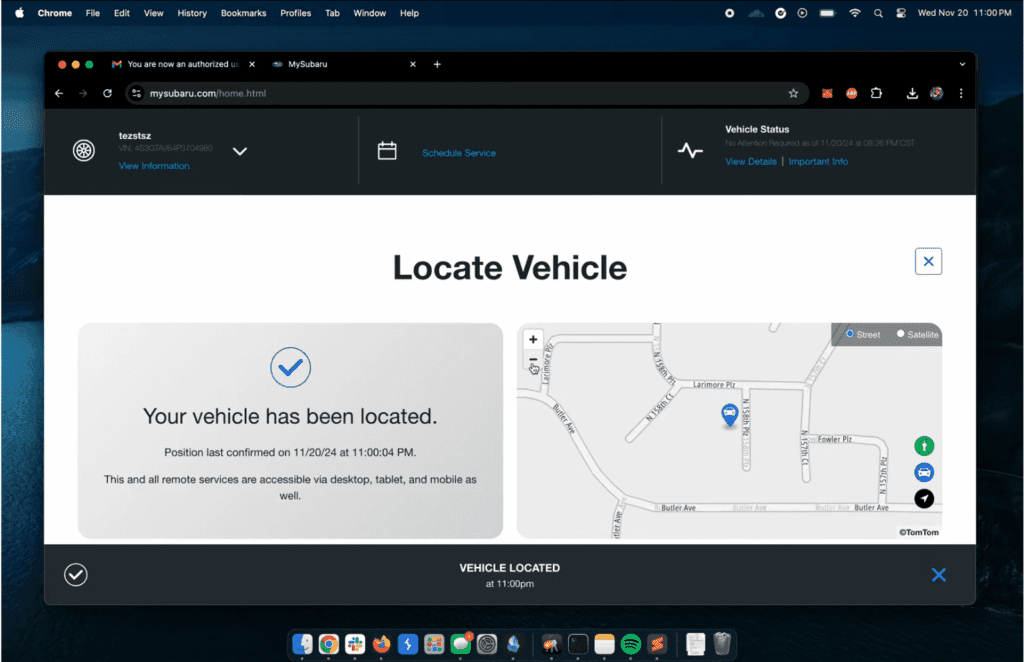Open Firefox from the dock
Viewport: 1024px width, 662px height.
click(x=381, y=644)
